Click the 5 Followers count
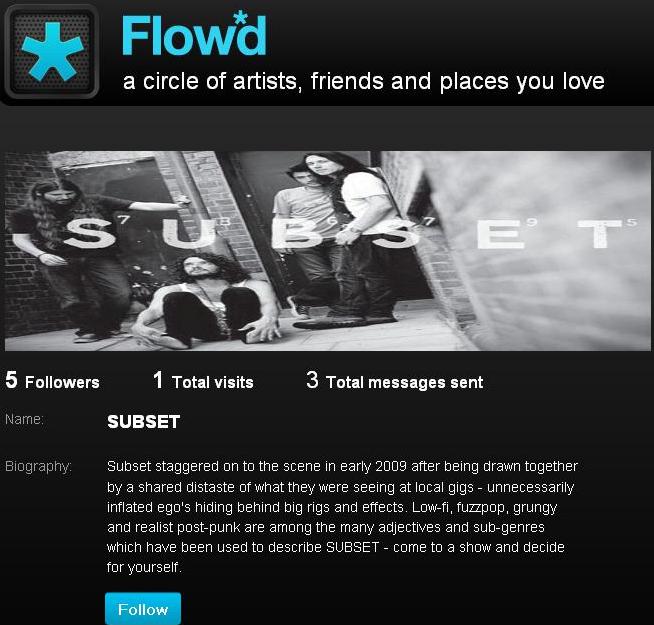The height and width of the screenshot is (625, 654). pos(53,381)
